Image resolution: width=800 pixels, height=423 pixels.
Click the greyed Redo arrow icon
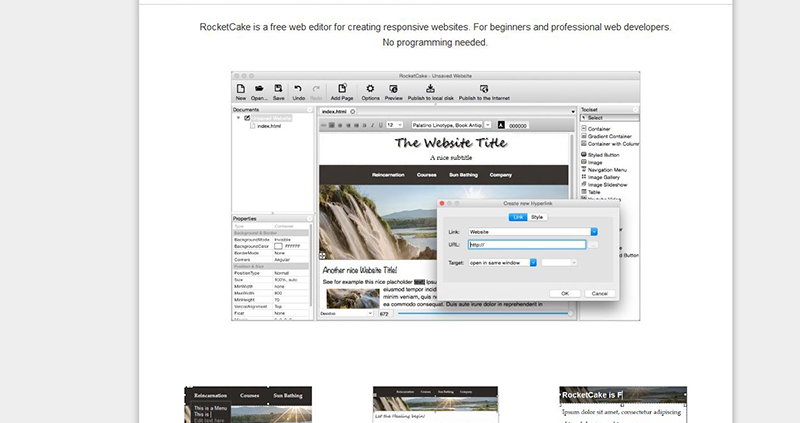[x=316, y=89]
